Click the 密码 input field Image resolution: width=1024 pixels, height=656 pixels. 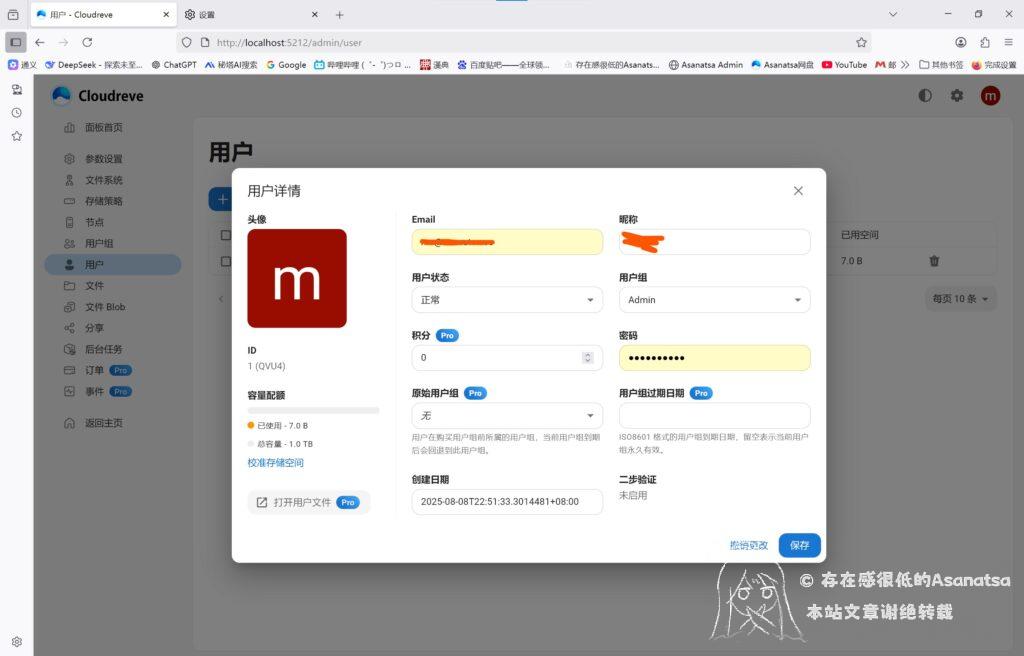[x=714, y=358]
